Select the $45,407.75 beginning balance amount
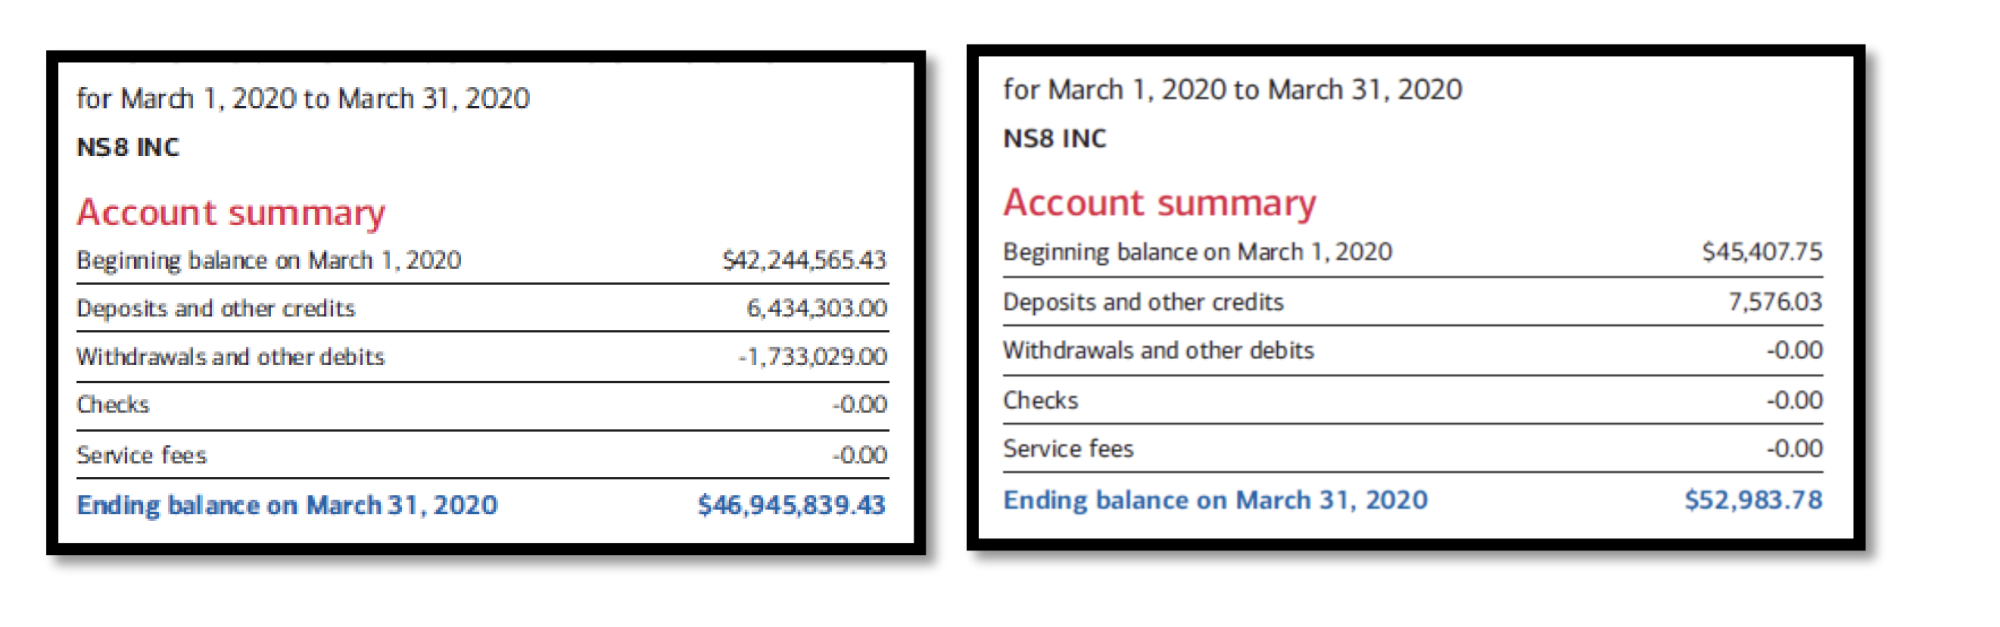 [1762, 252]
